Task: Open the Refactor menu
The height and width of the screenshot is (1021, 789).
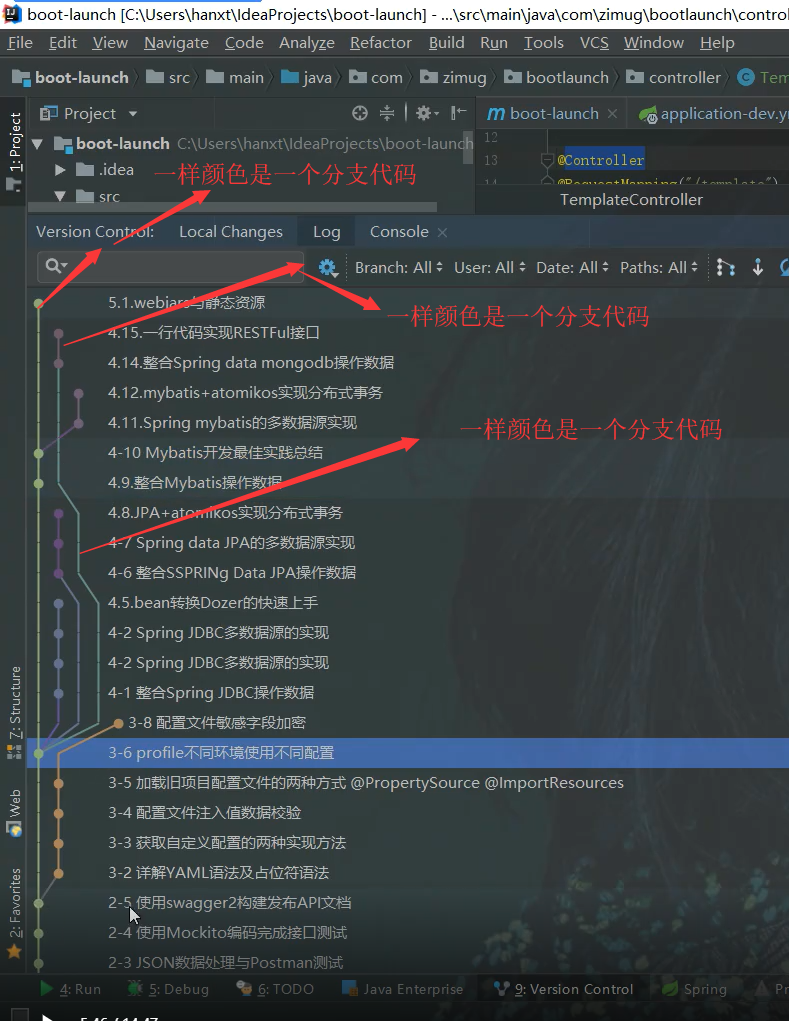Action: coord(381,42)
